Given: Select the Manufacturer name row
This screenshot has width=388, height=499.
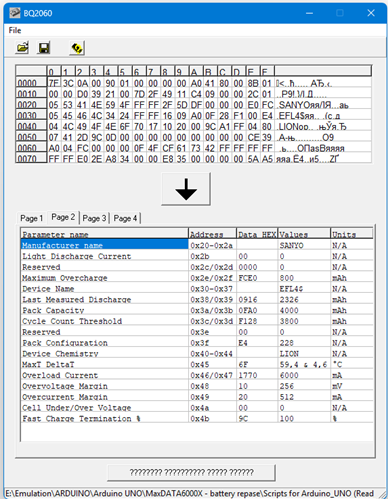Looking at the screenshot, I should 197,245.
